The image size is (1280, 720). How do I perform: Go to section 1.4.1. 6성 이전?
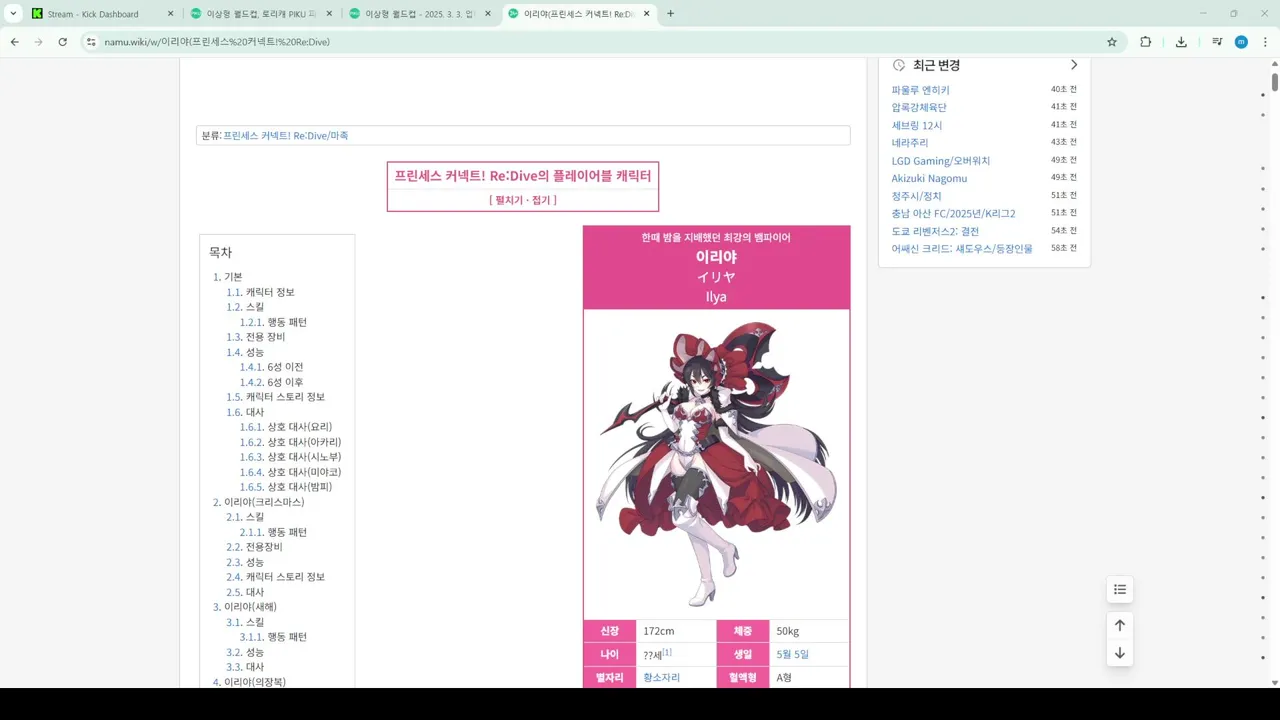click(271, 367)
